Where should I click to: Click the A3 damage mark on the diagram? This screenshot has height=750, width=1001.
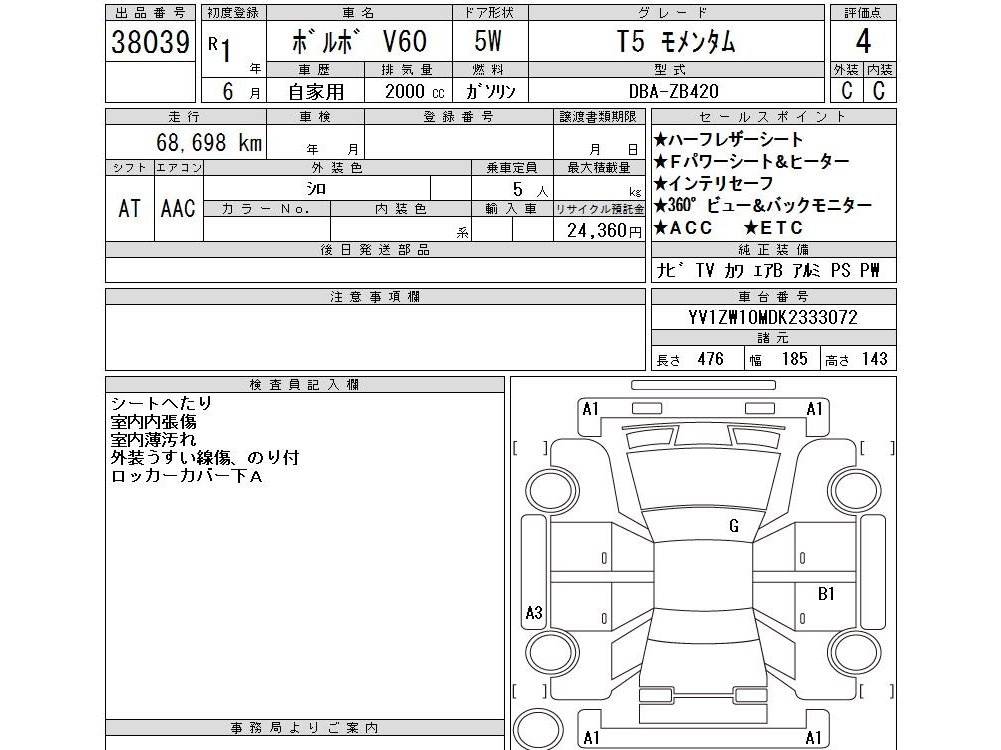tap(534, 613)
